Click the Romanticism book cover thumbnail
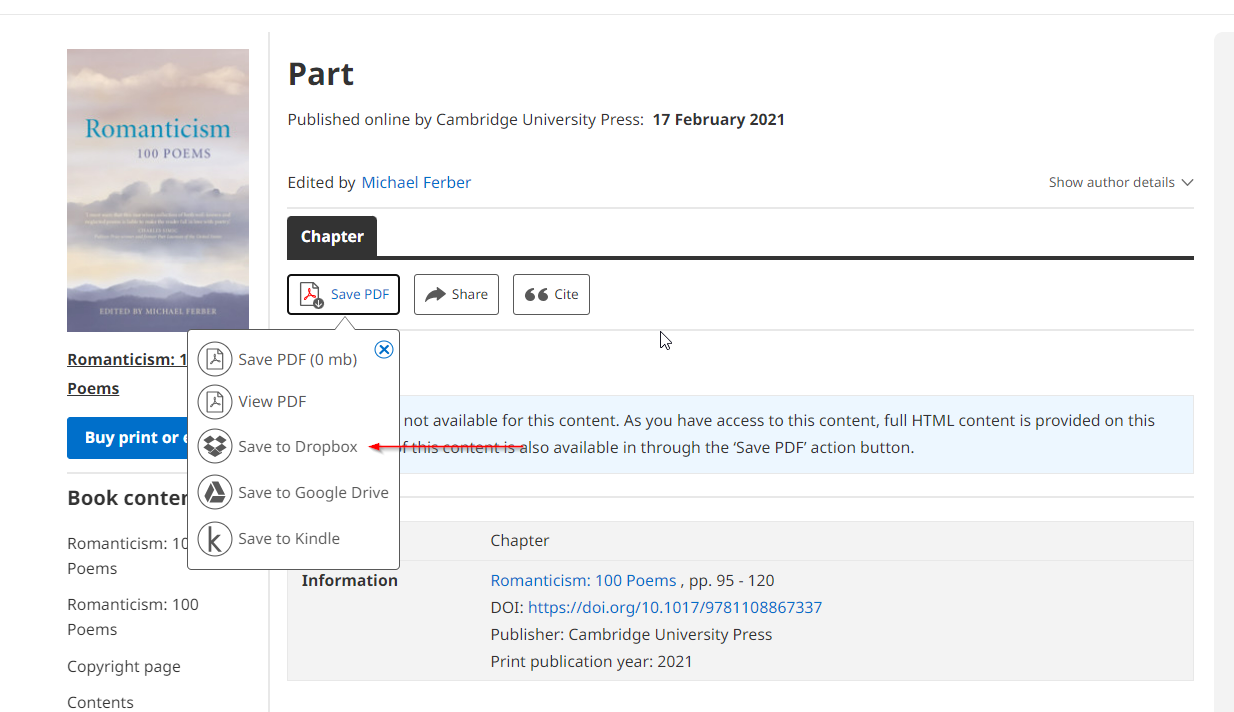This screenshot has height=712, width=1234. 158,190
